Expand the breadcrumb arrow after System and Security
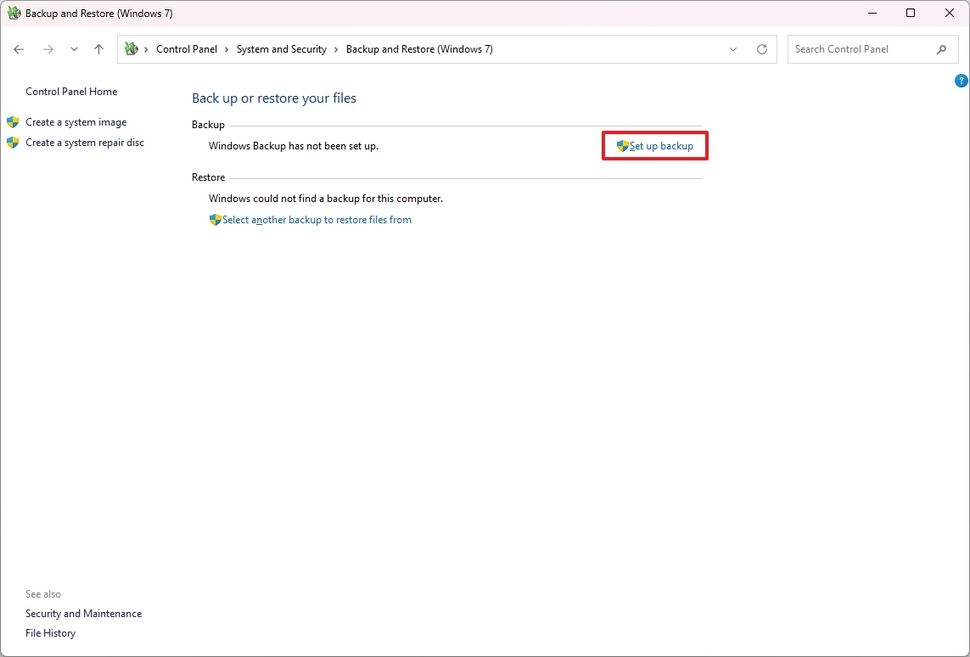Viewport: 970px width, 657px height. pyautogui.click(x=337, y=48)
